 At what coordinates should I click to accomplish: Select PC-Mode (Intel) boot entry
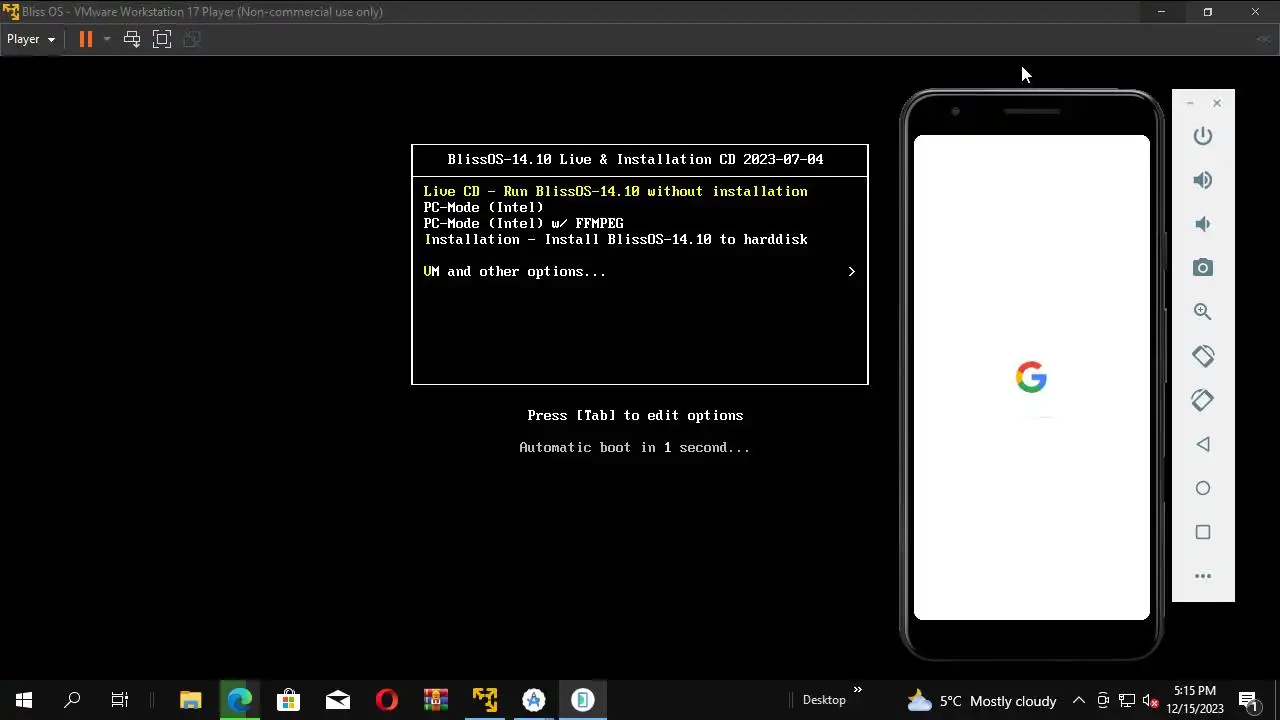pyautogui.click(x=483, y=207)
